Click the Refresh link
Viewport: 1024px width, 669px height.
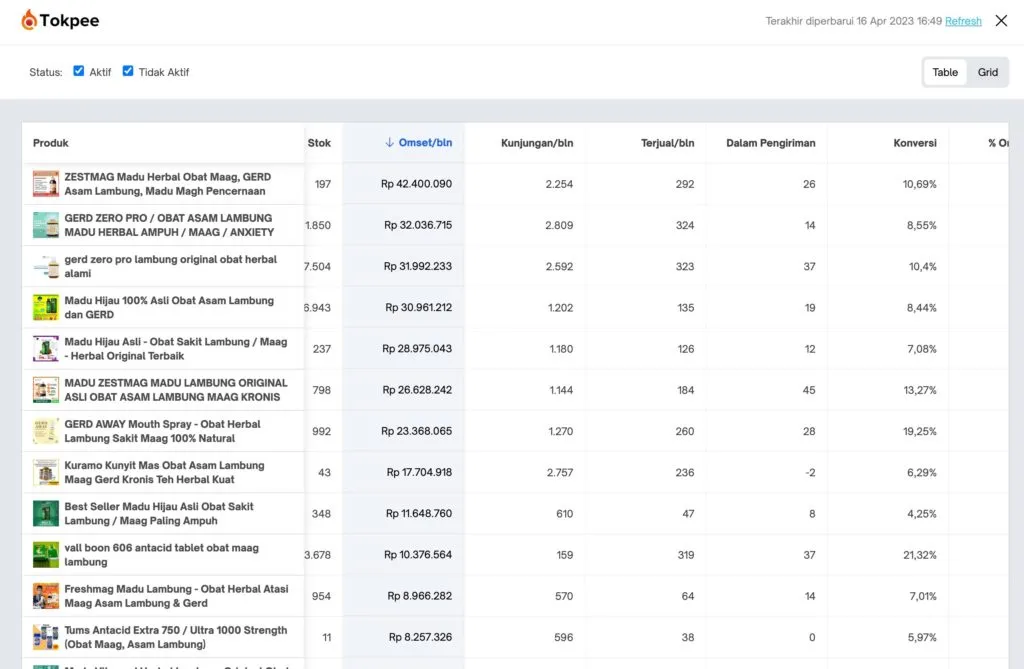coord(963,21)
